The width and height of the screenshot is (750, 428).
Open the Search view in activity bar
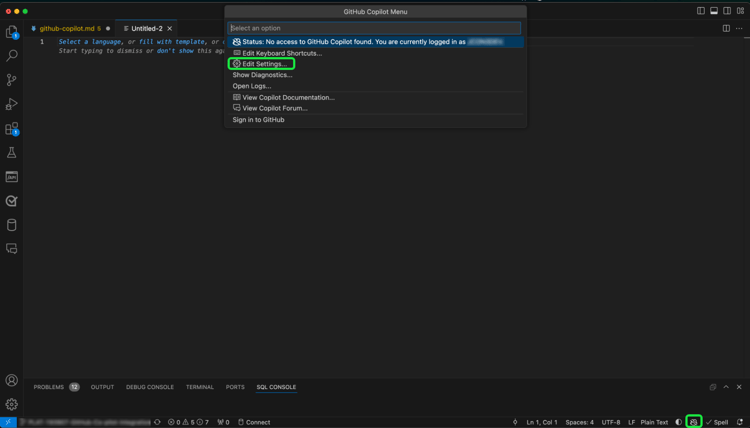click(11, 55)
